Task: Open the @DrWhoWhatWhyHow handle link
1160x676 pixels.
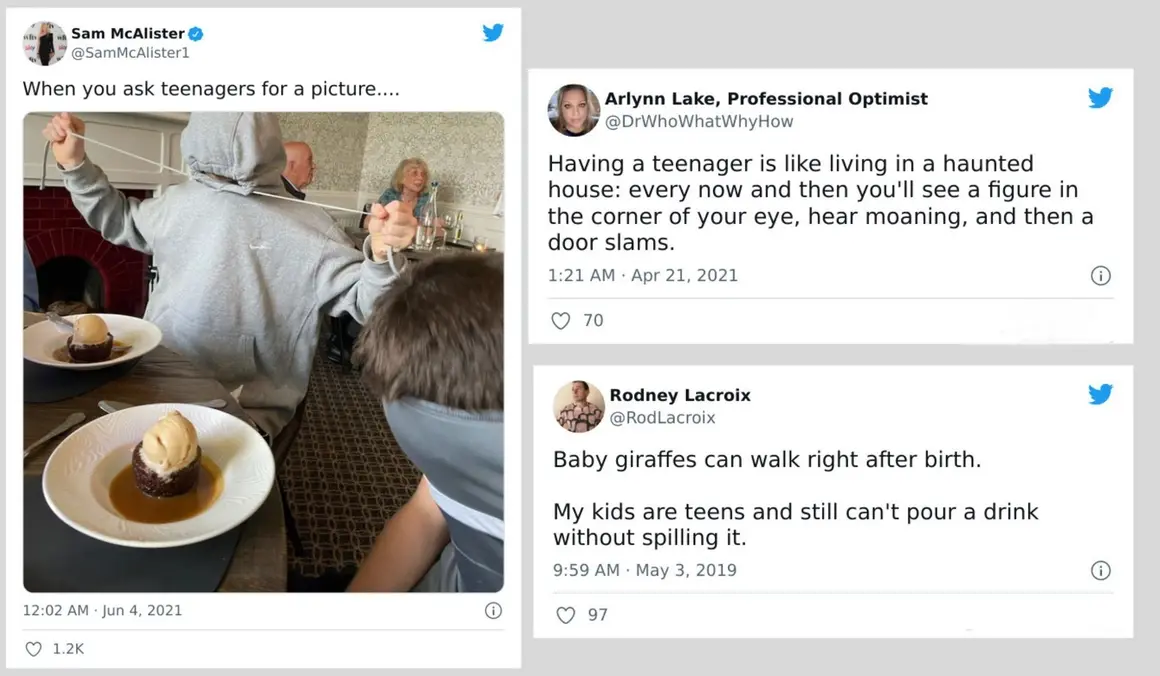Action: tap(698, 121)
